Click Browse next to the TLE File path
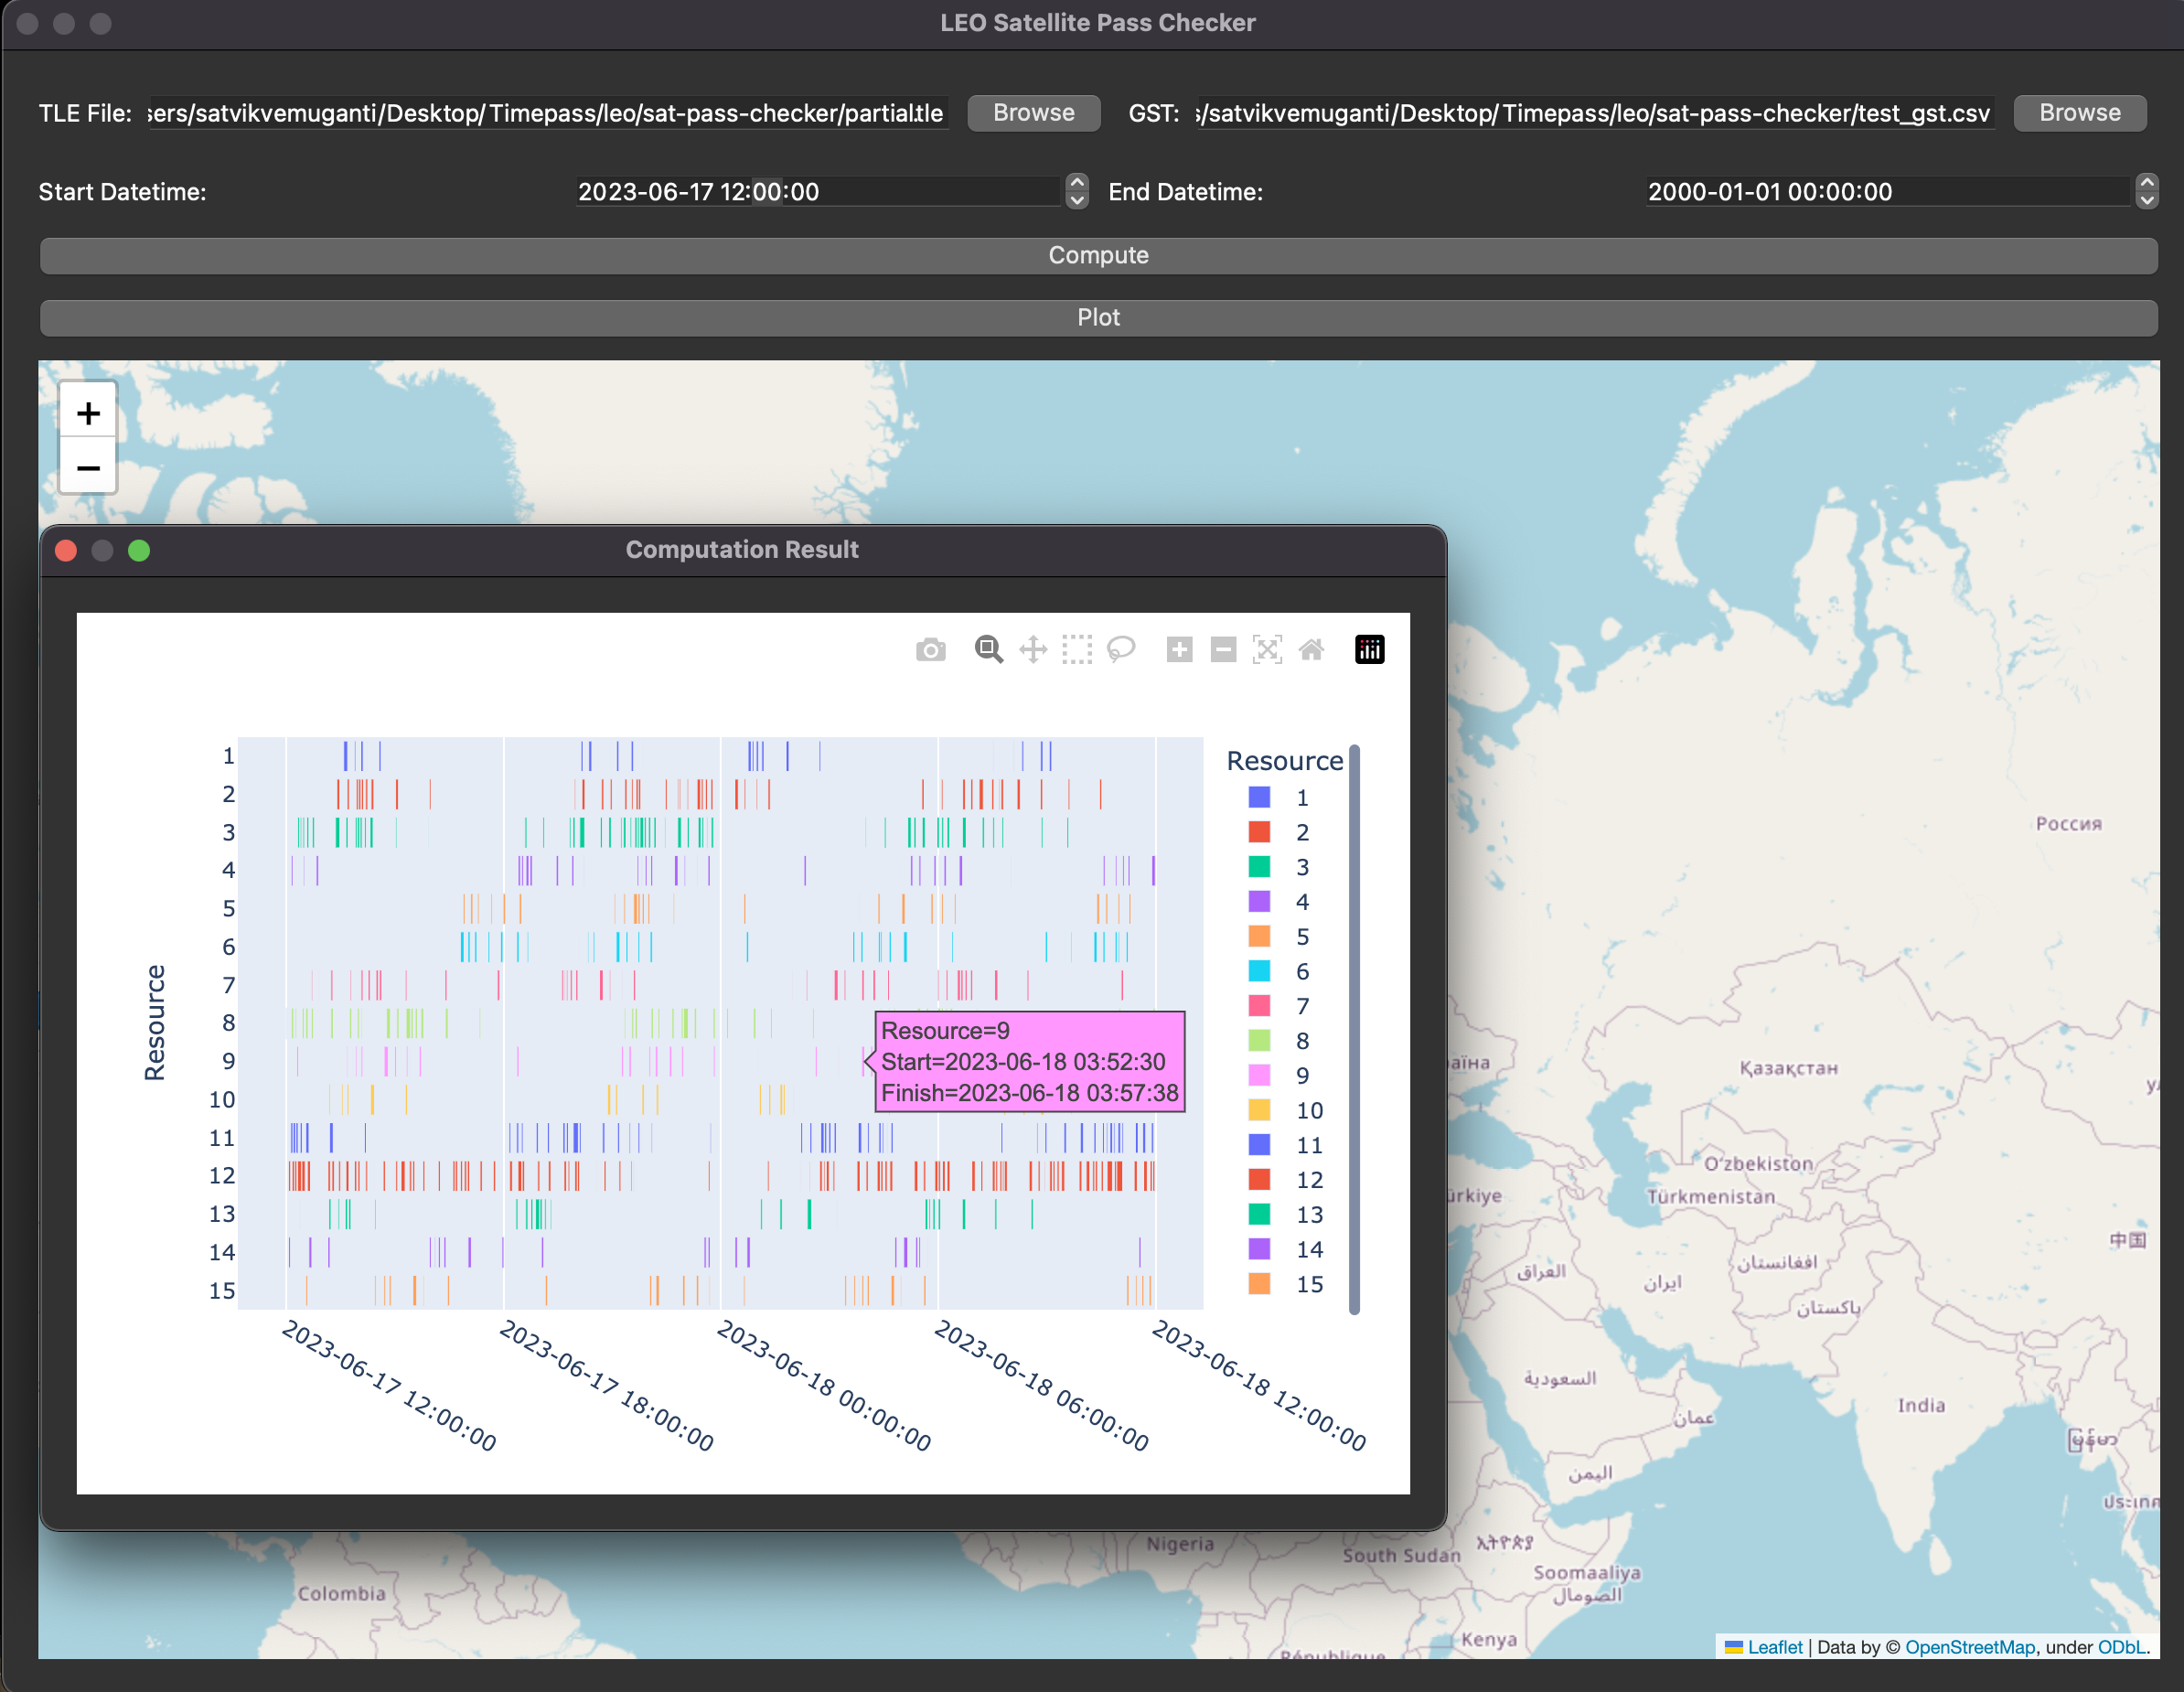2184x1692 pixels. (x=1033, y=113)
